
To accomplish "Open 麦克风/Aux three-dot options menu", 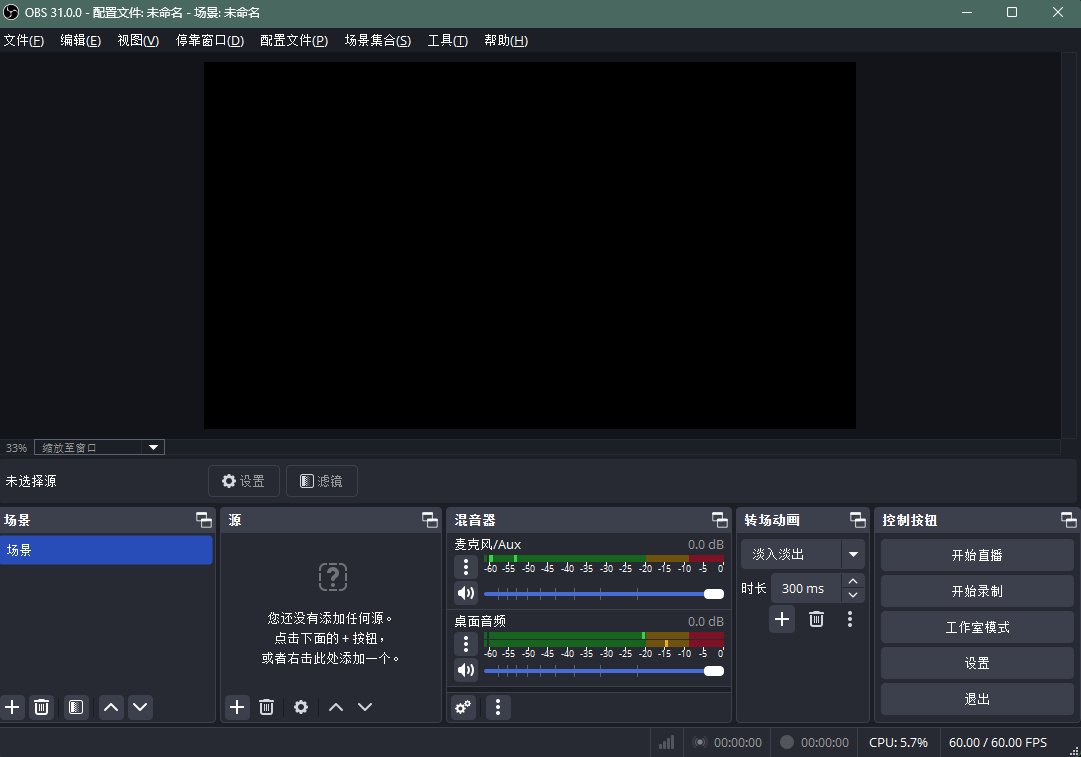I will (466, 567).
